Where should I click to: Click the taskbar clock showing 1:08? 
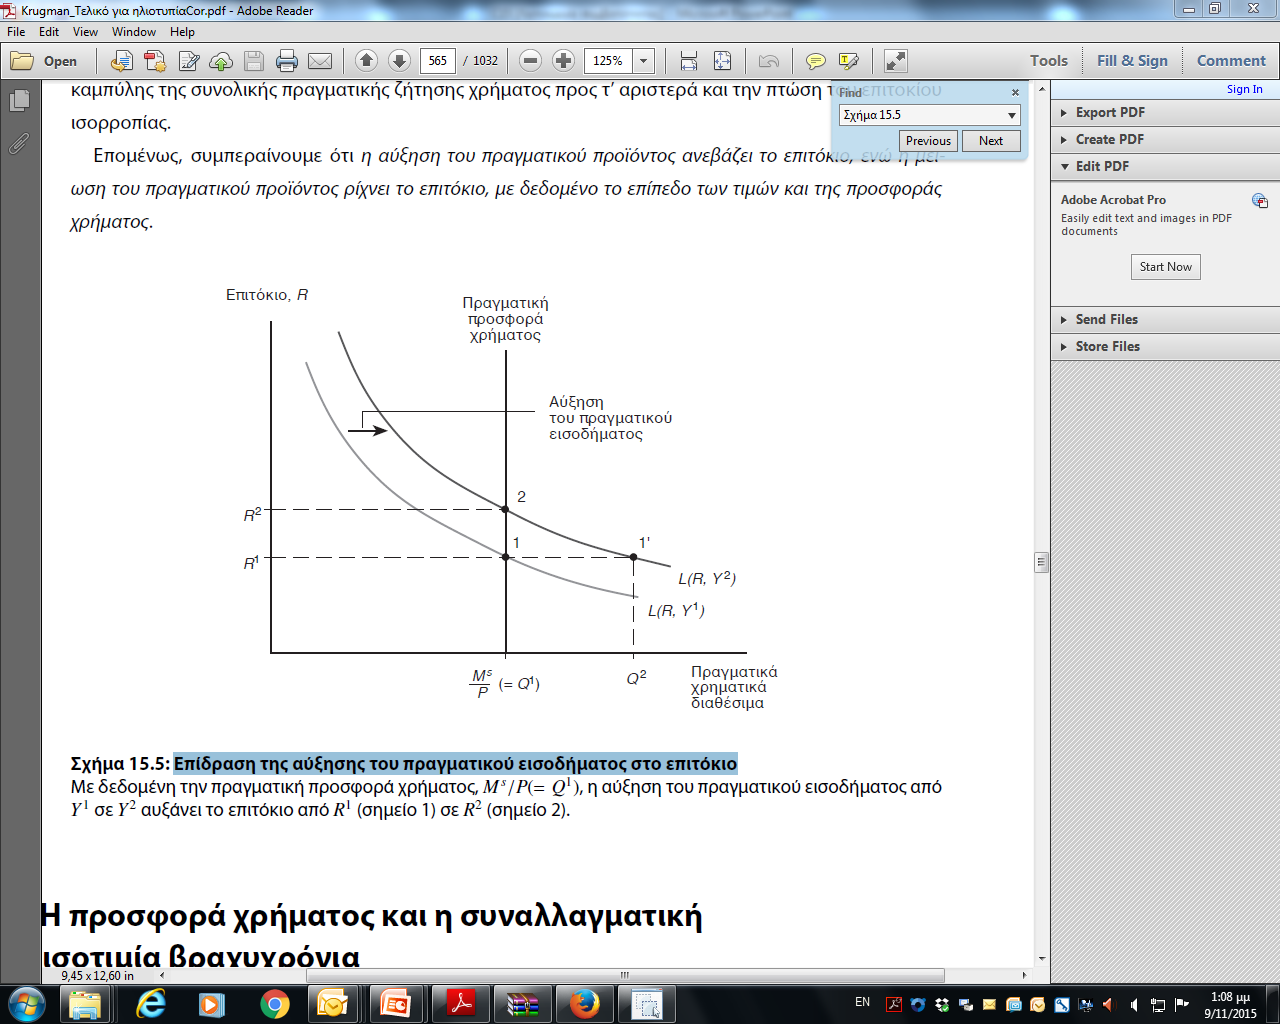[1230, 1005]
